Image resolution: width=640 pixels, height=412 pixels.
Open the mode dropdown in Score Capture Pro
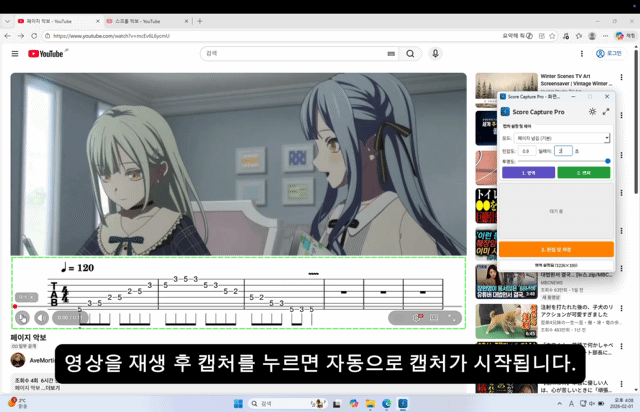(563, 138)
